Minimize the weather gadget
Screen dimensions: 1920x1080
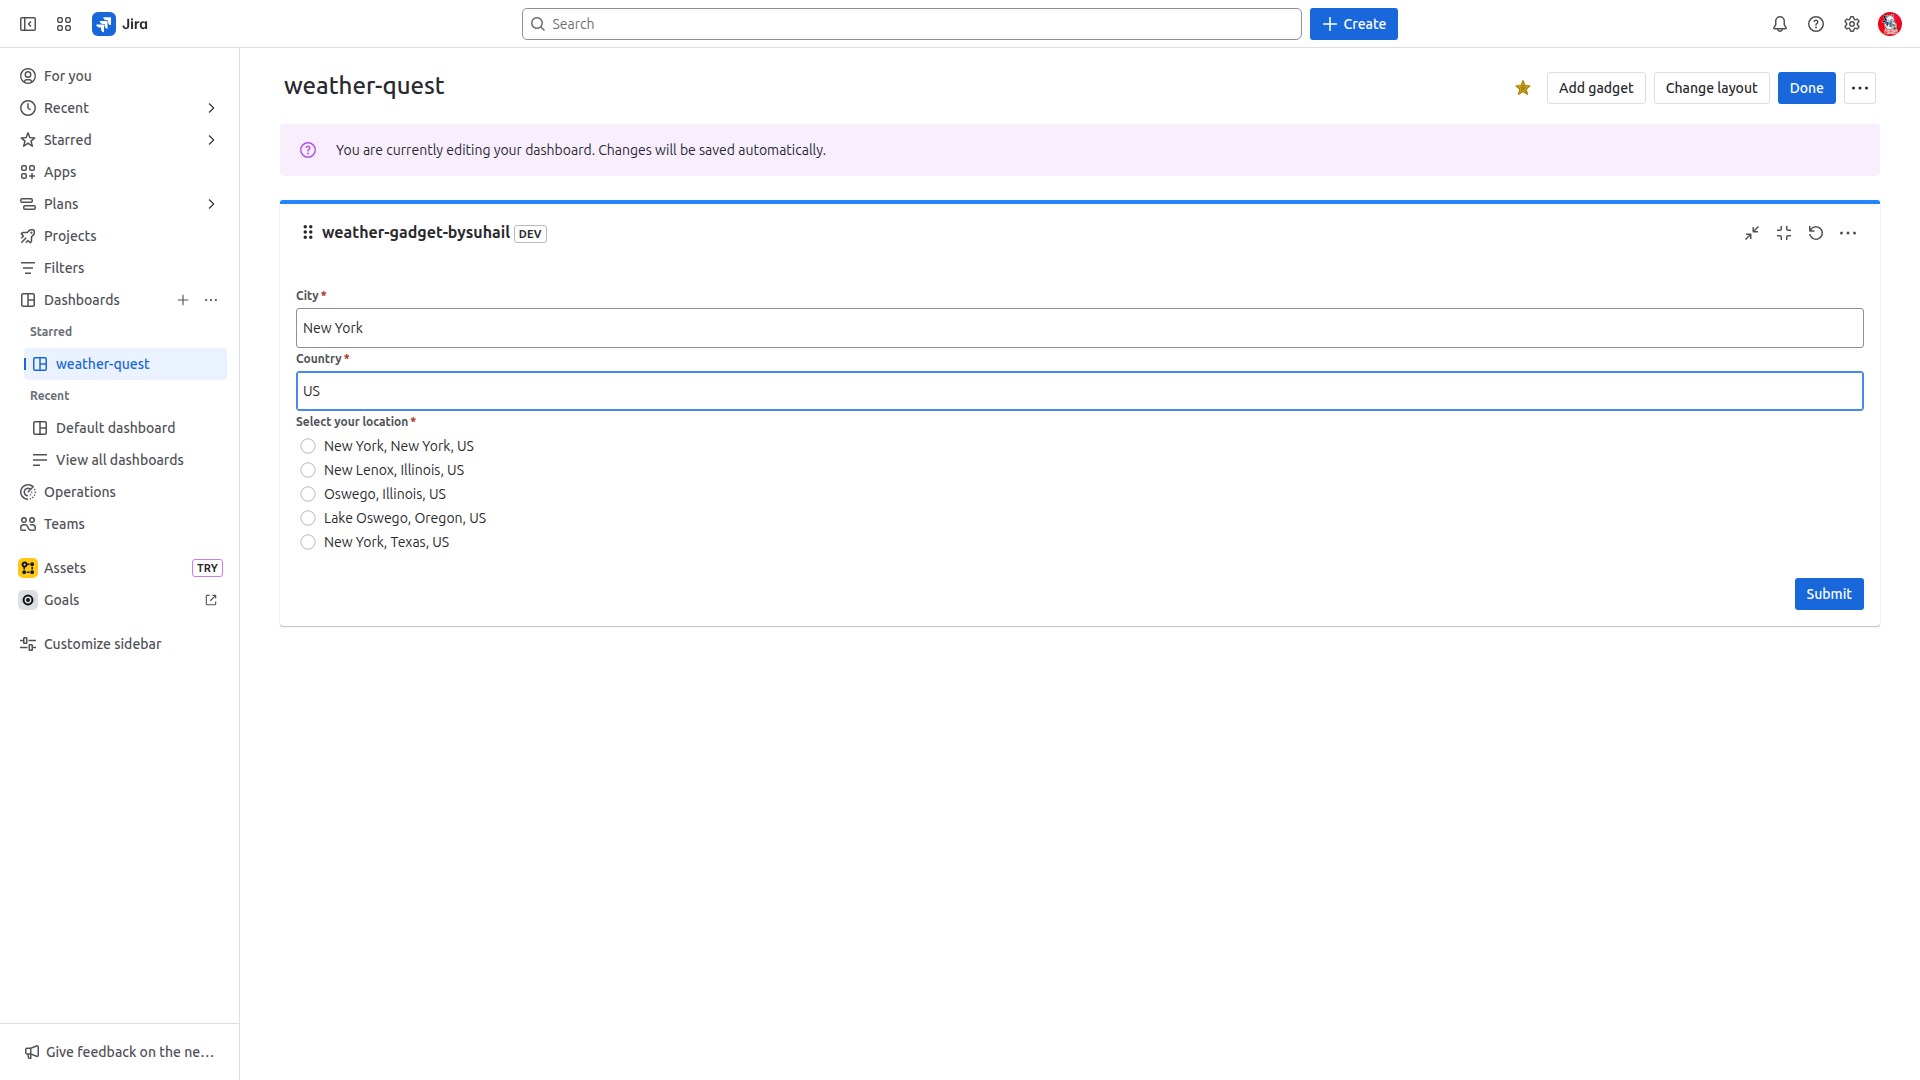tap(1752, 233)
